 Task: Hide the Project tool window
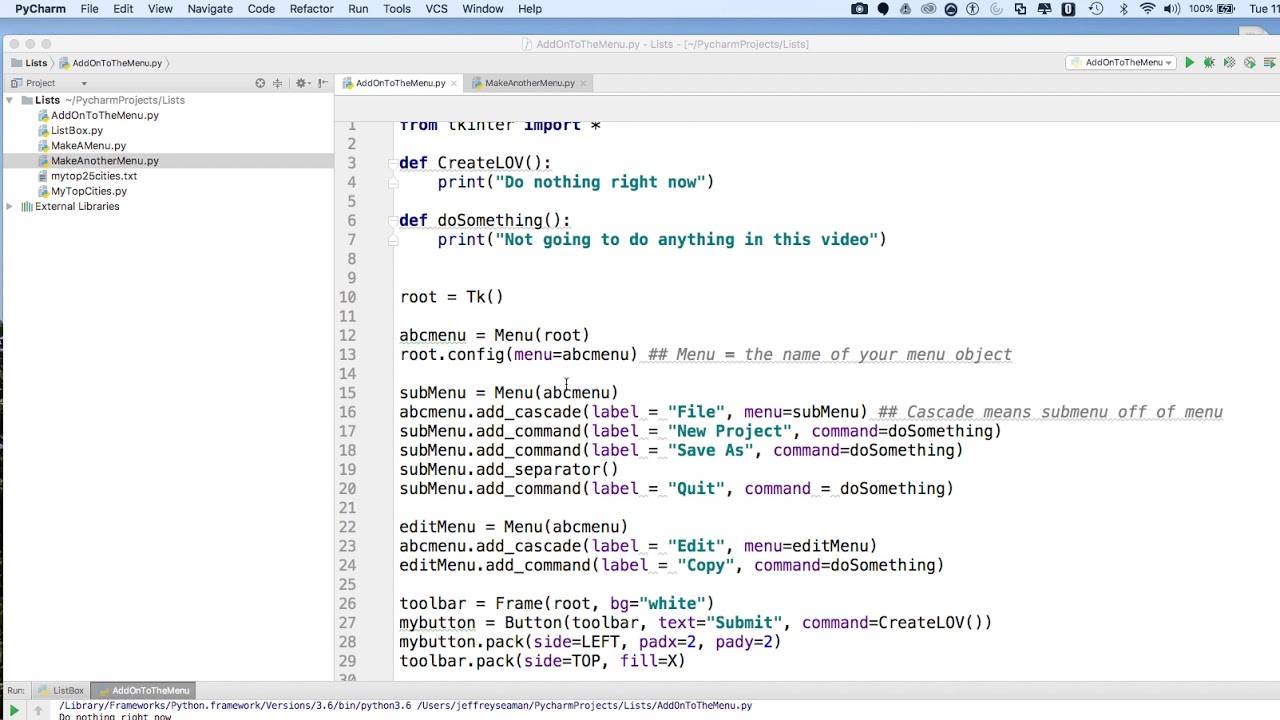coord(322,83)
